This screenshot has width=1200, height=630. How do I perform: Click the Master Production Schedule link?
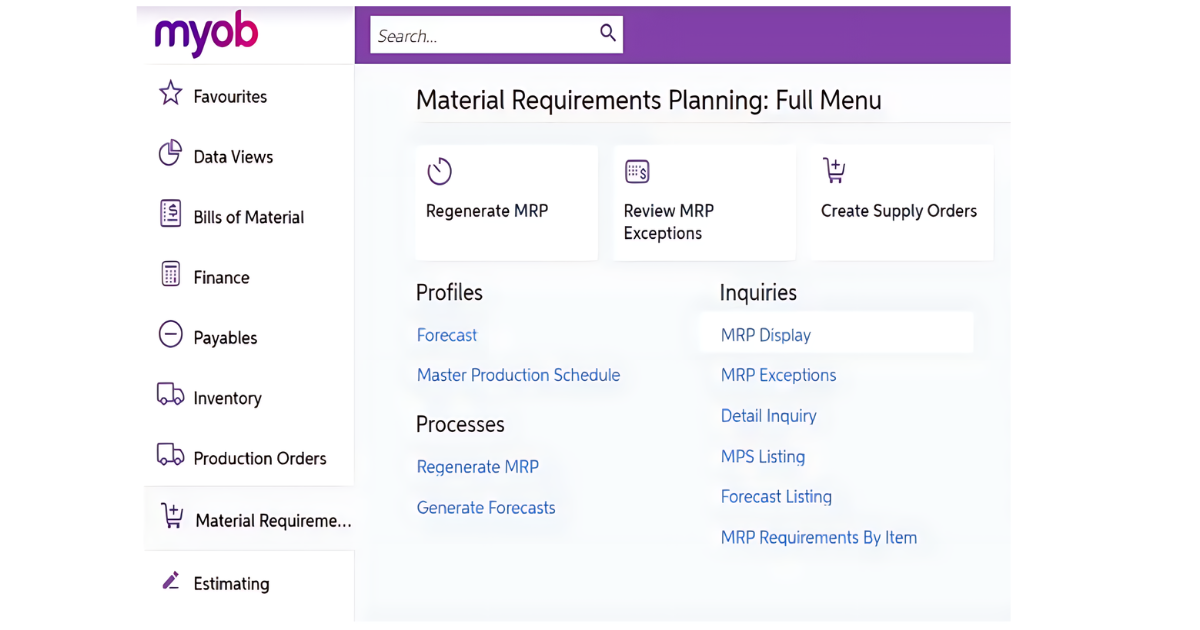[x=519, y=375]
